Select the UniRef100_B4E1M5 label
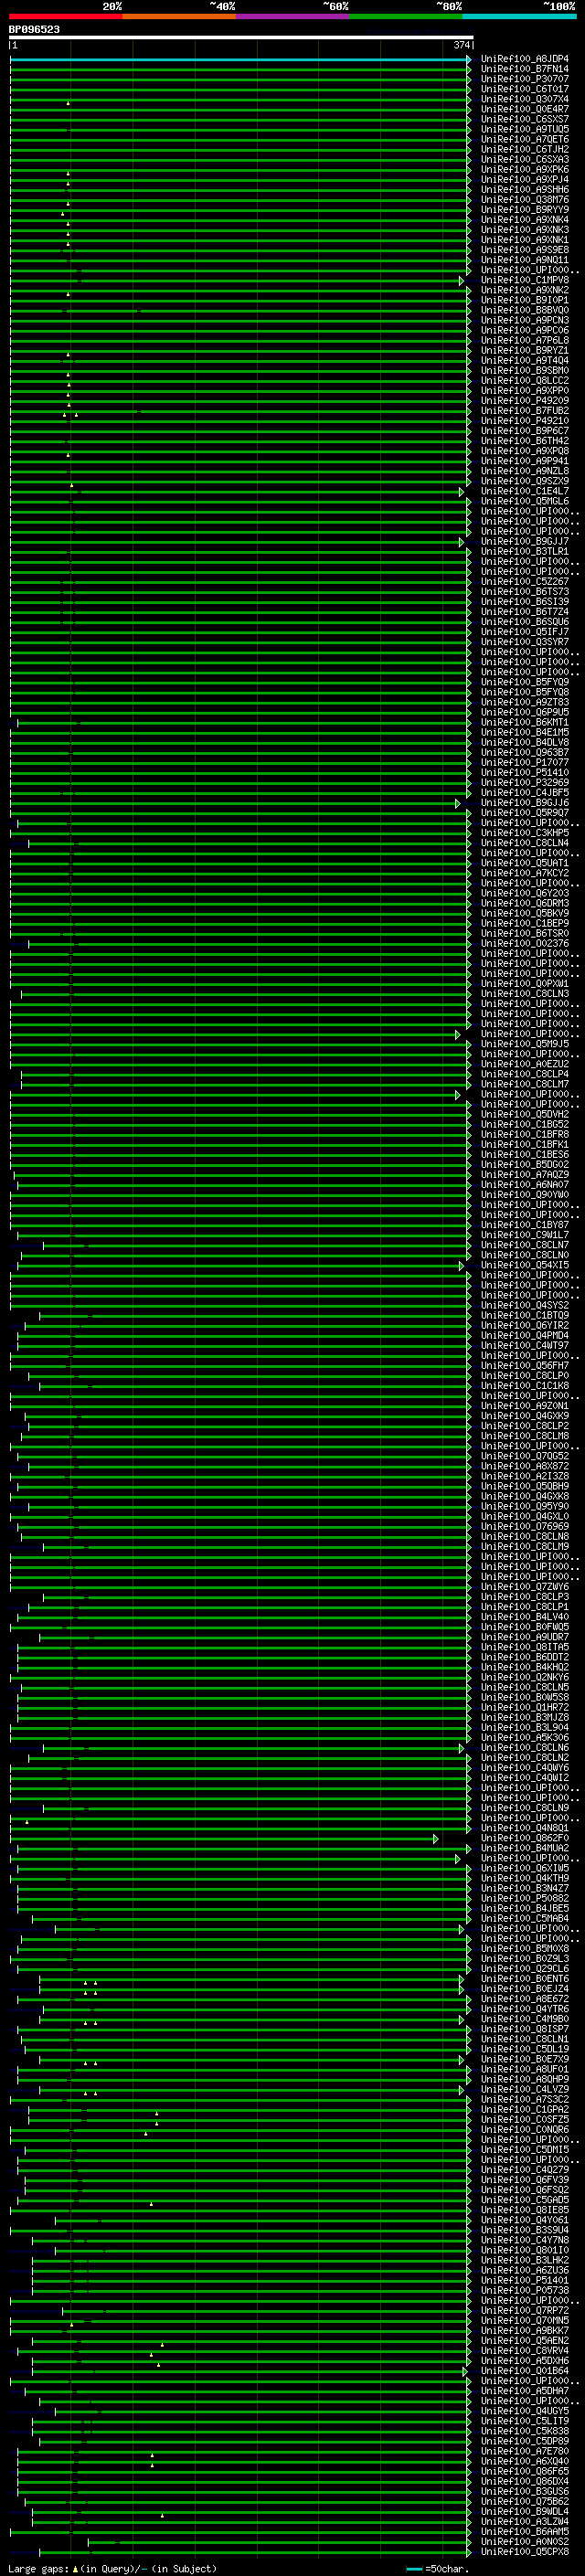This screenshot has height=2576, width=585. 525,732
